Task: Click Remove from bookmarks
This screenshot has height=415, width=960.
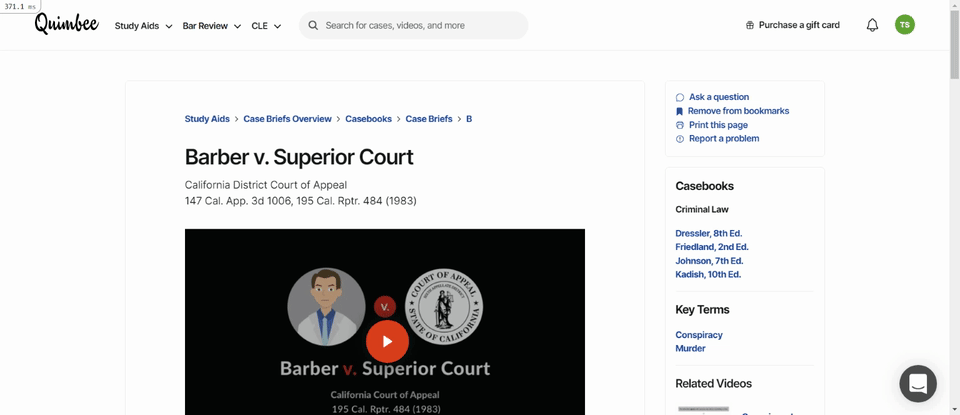Action: [738, 111]
